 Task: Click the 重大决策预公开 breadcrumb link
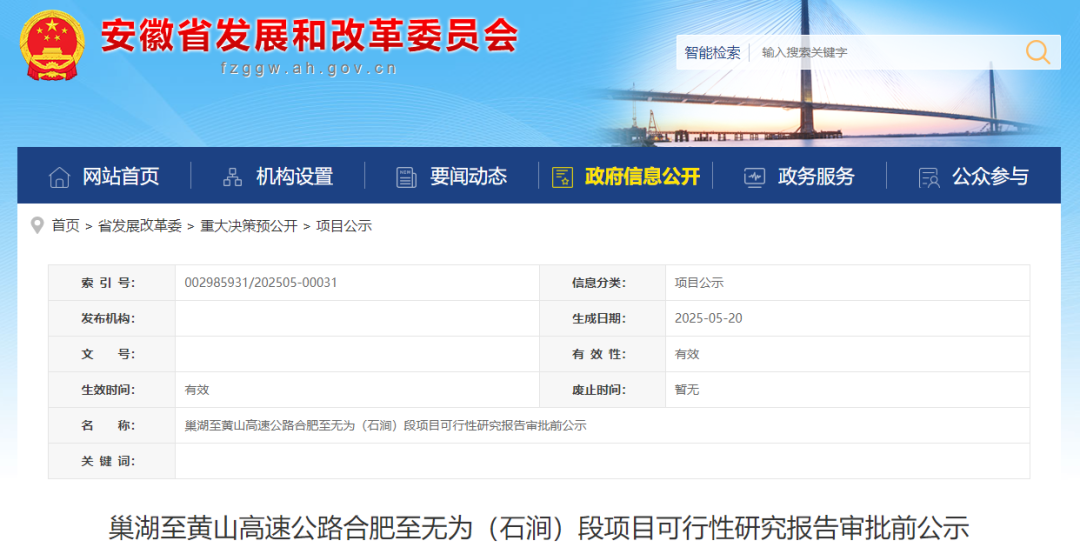coord(249,226)
